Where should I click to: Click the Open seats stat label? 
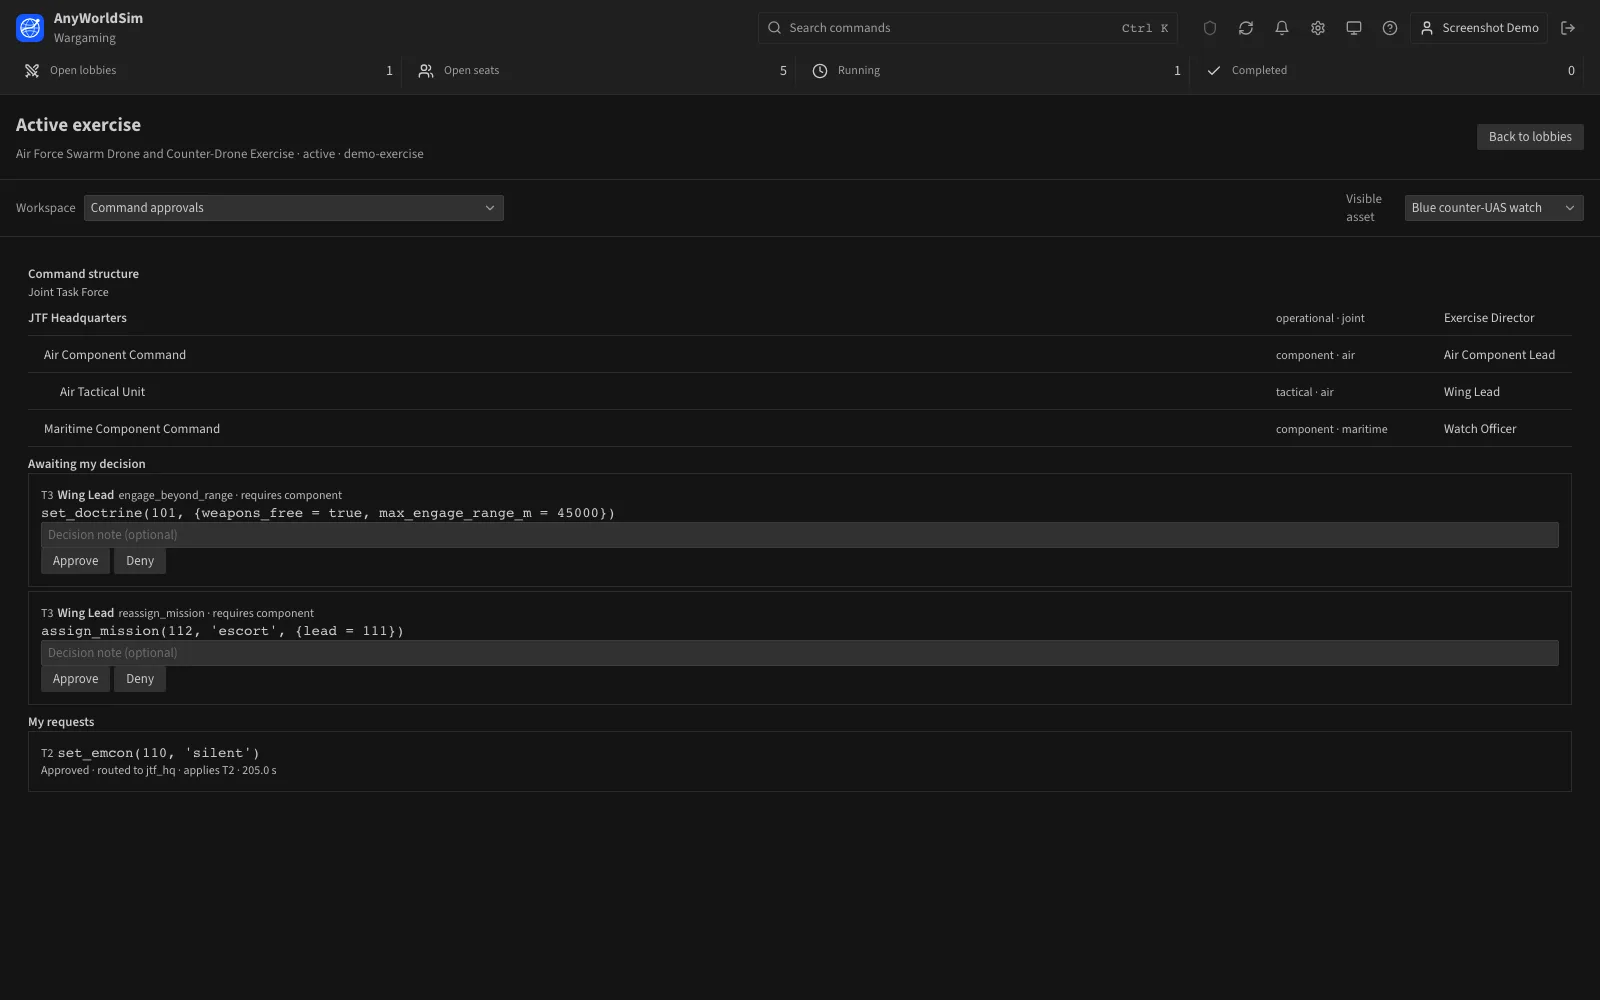click(471, 71)
